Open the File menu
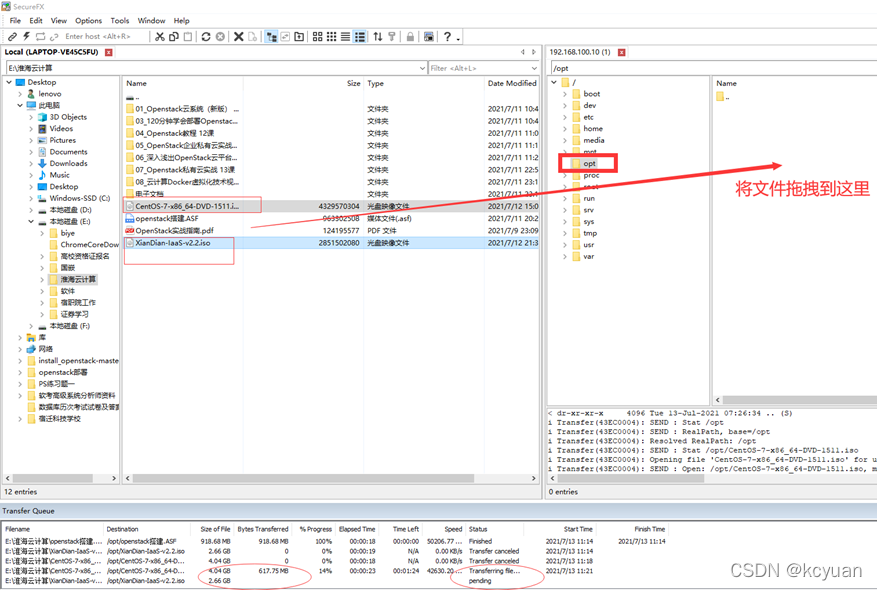The image size is (877, 590). [x=15, y=21]
